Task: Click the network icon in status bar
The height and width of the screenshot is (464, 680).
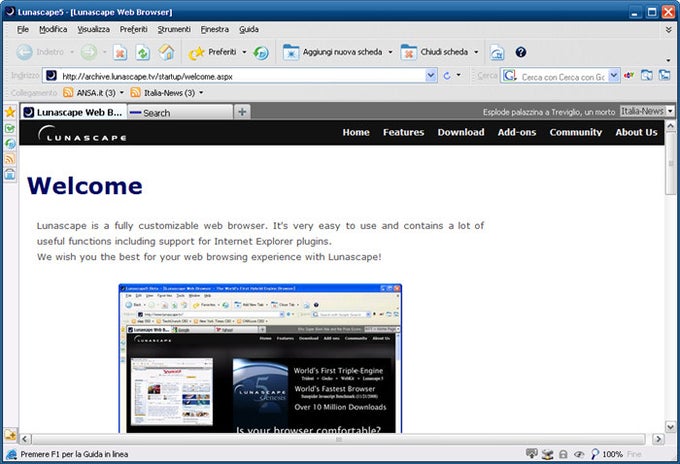Action: pos(547,454)
